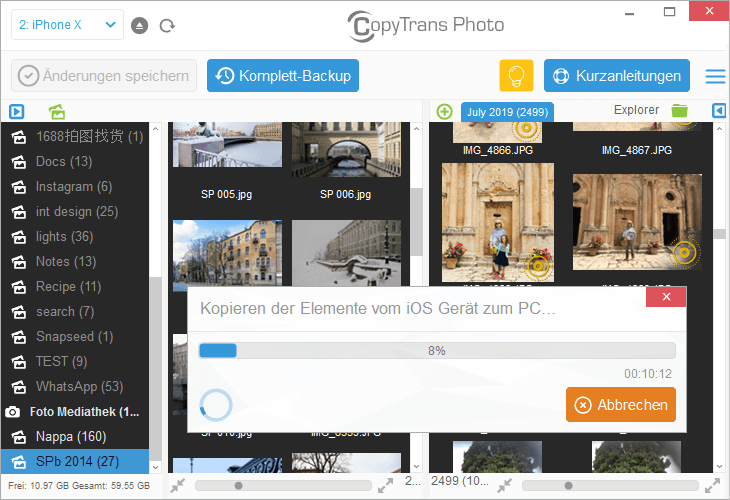Open thumbnail SP 006.jpg

point(346,149)
